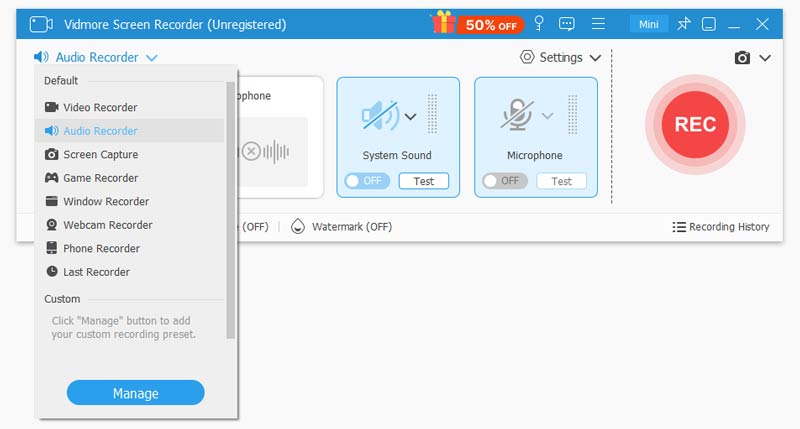Expand the System Sound device arrow
The image size is (800, 429).
(410, 117)
